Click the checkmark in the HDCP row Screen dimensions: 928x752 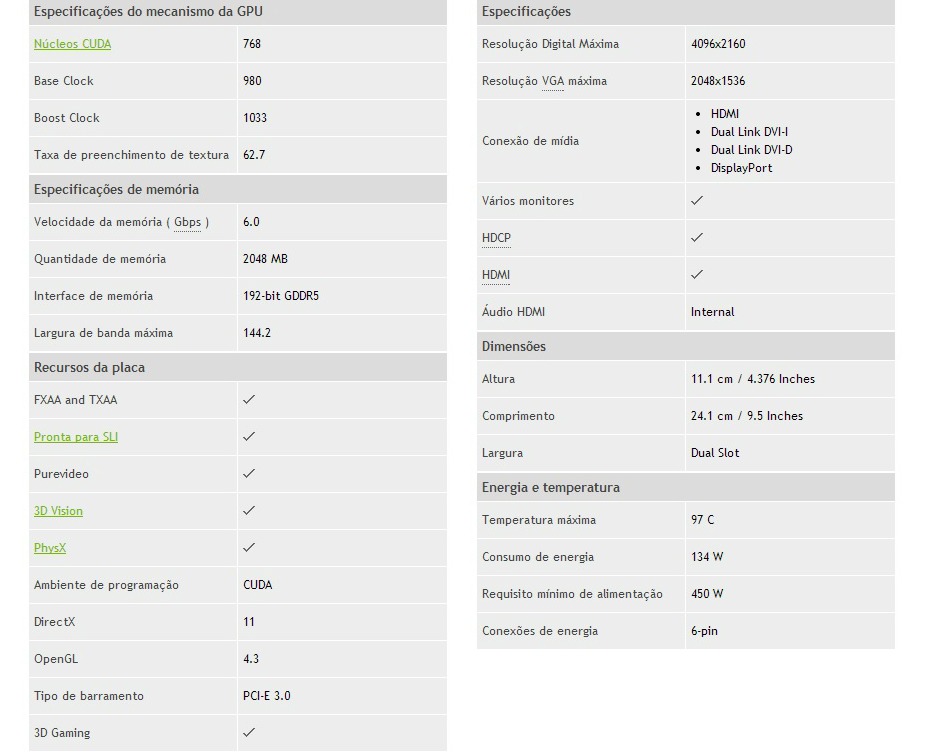click(697, 238)
